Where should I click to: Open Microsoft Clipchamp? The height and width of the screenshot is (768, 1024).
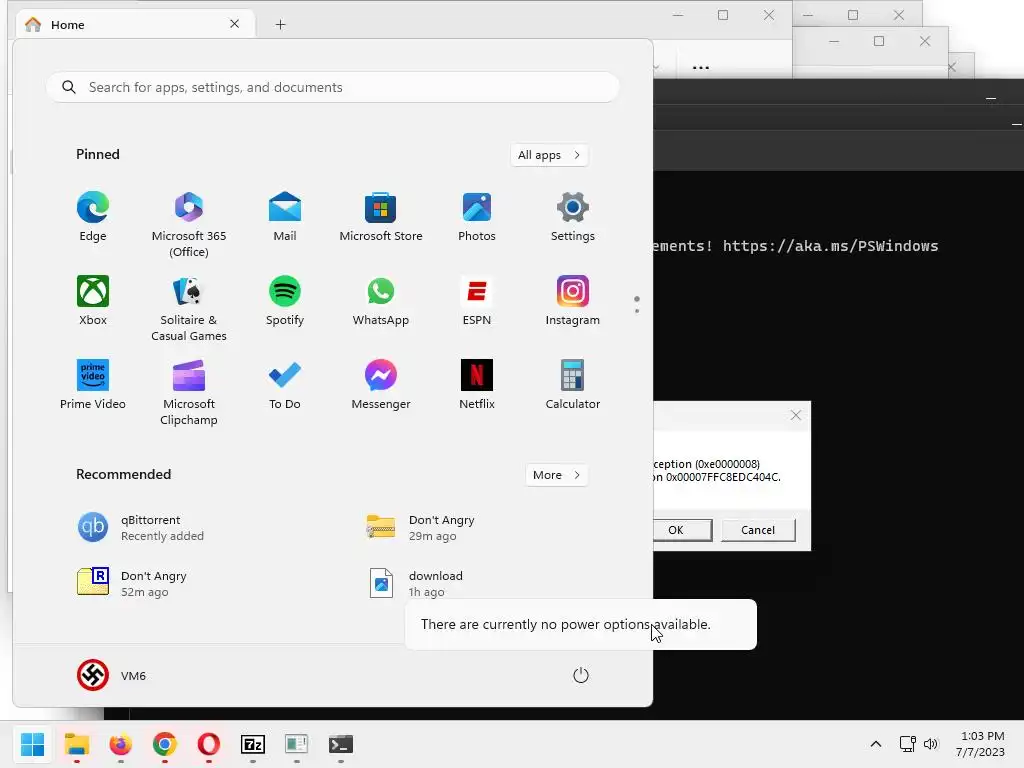[x=189, y=393]
